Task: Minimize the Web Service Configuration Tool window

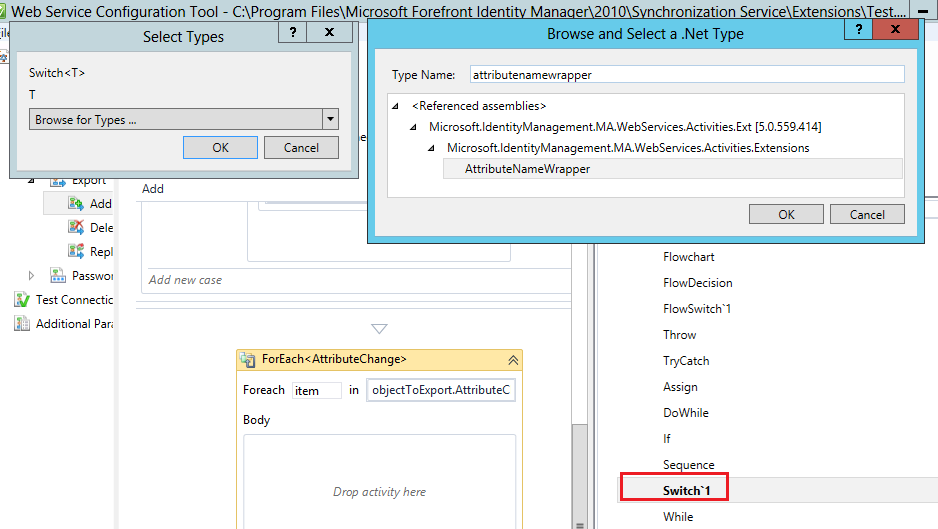Action: point(923,11)
